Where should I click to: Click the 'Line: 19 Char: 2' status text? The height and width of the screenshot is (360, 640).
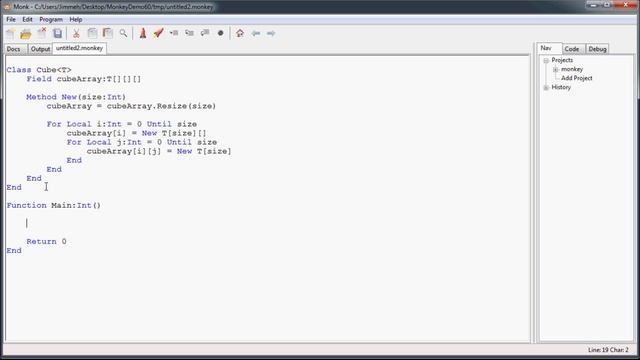tap(608, 350)
